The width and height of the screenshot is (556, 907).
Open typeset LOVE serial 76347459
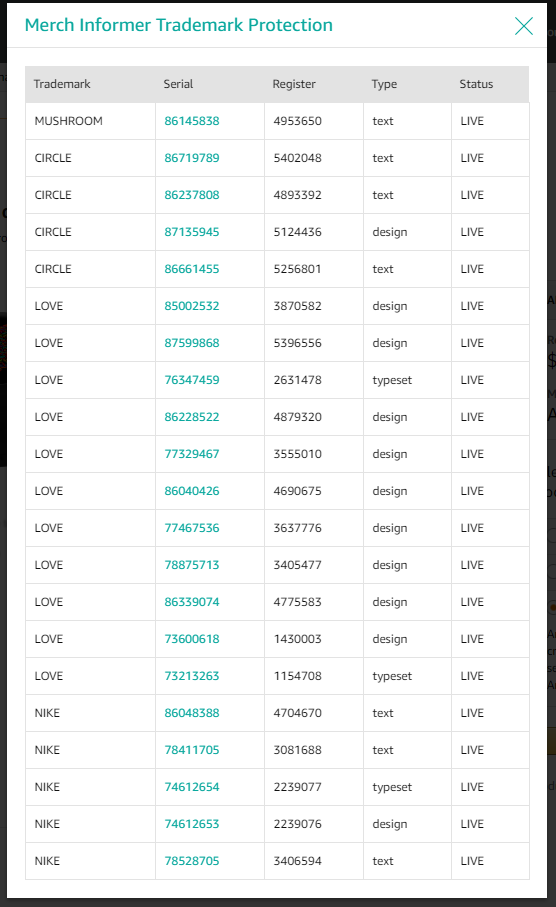point(192,380)
